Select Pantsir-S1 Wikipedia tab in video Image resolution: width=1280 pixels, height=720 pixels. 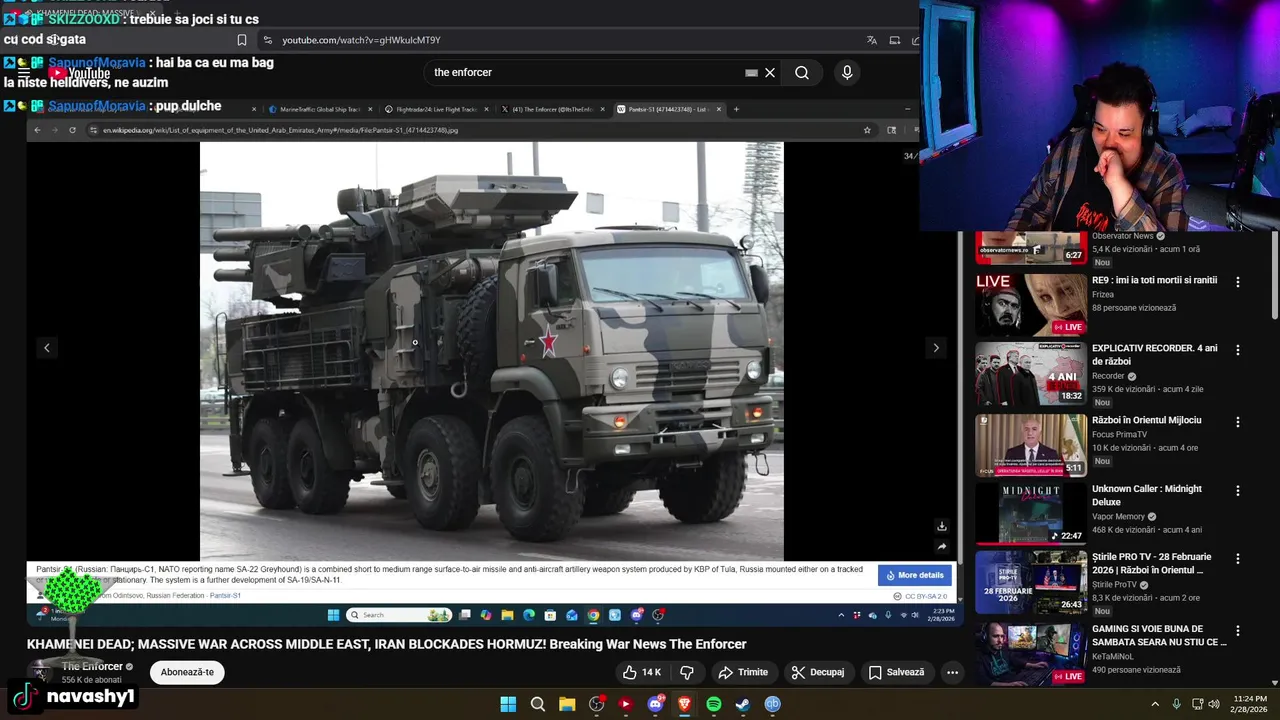[668, 109]
